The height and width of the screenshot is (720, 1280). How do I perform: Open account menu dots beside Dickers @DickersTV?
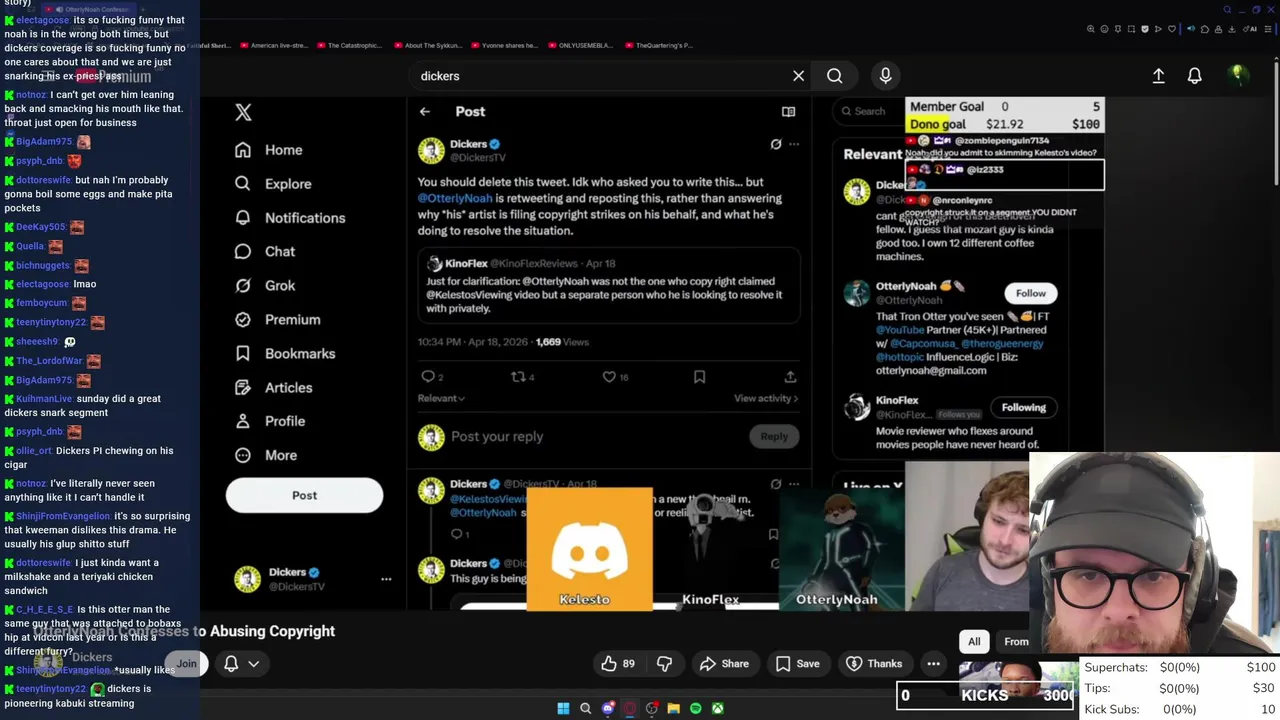tap(386, 579)
